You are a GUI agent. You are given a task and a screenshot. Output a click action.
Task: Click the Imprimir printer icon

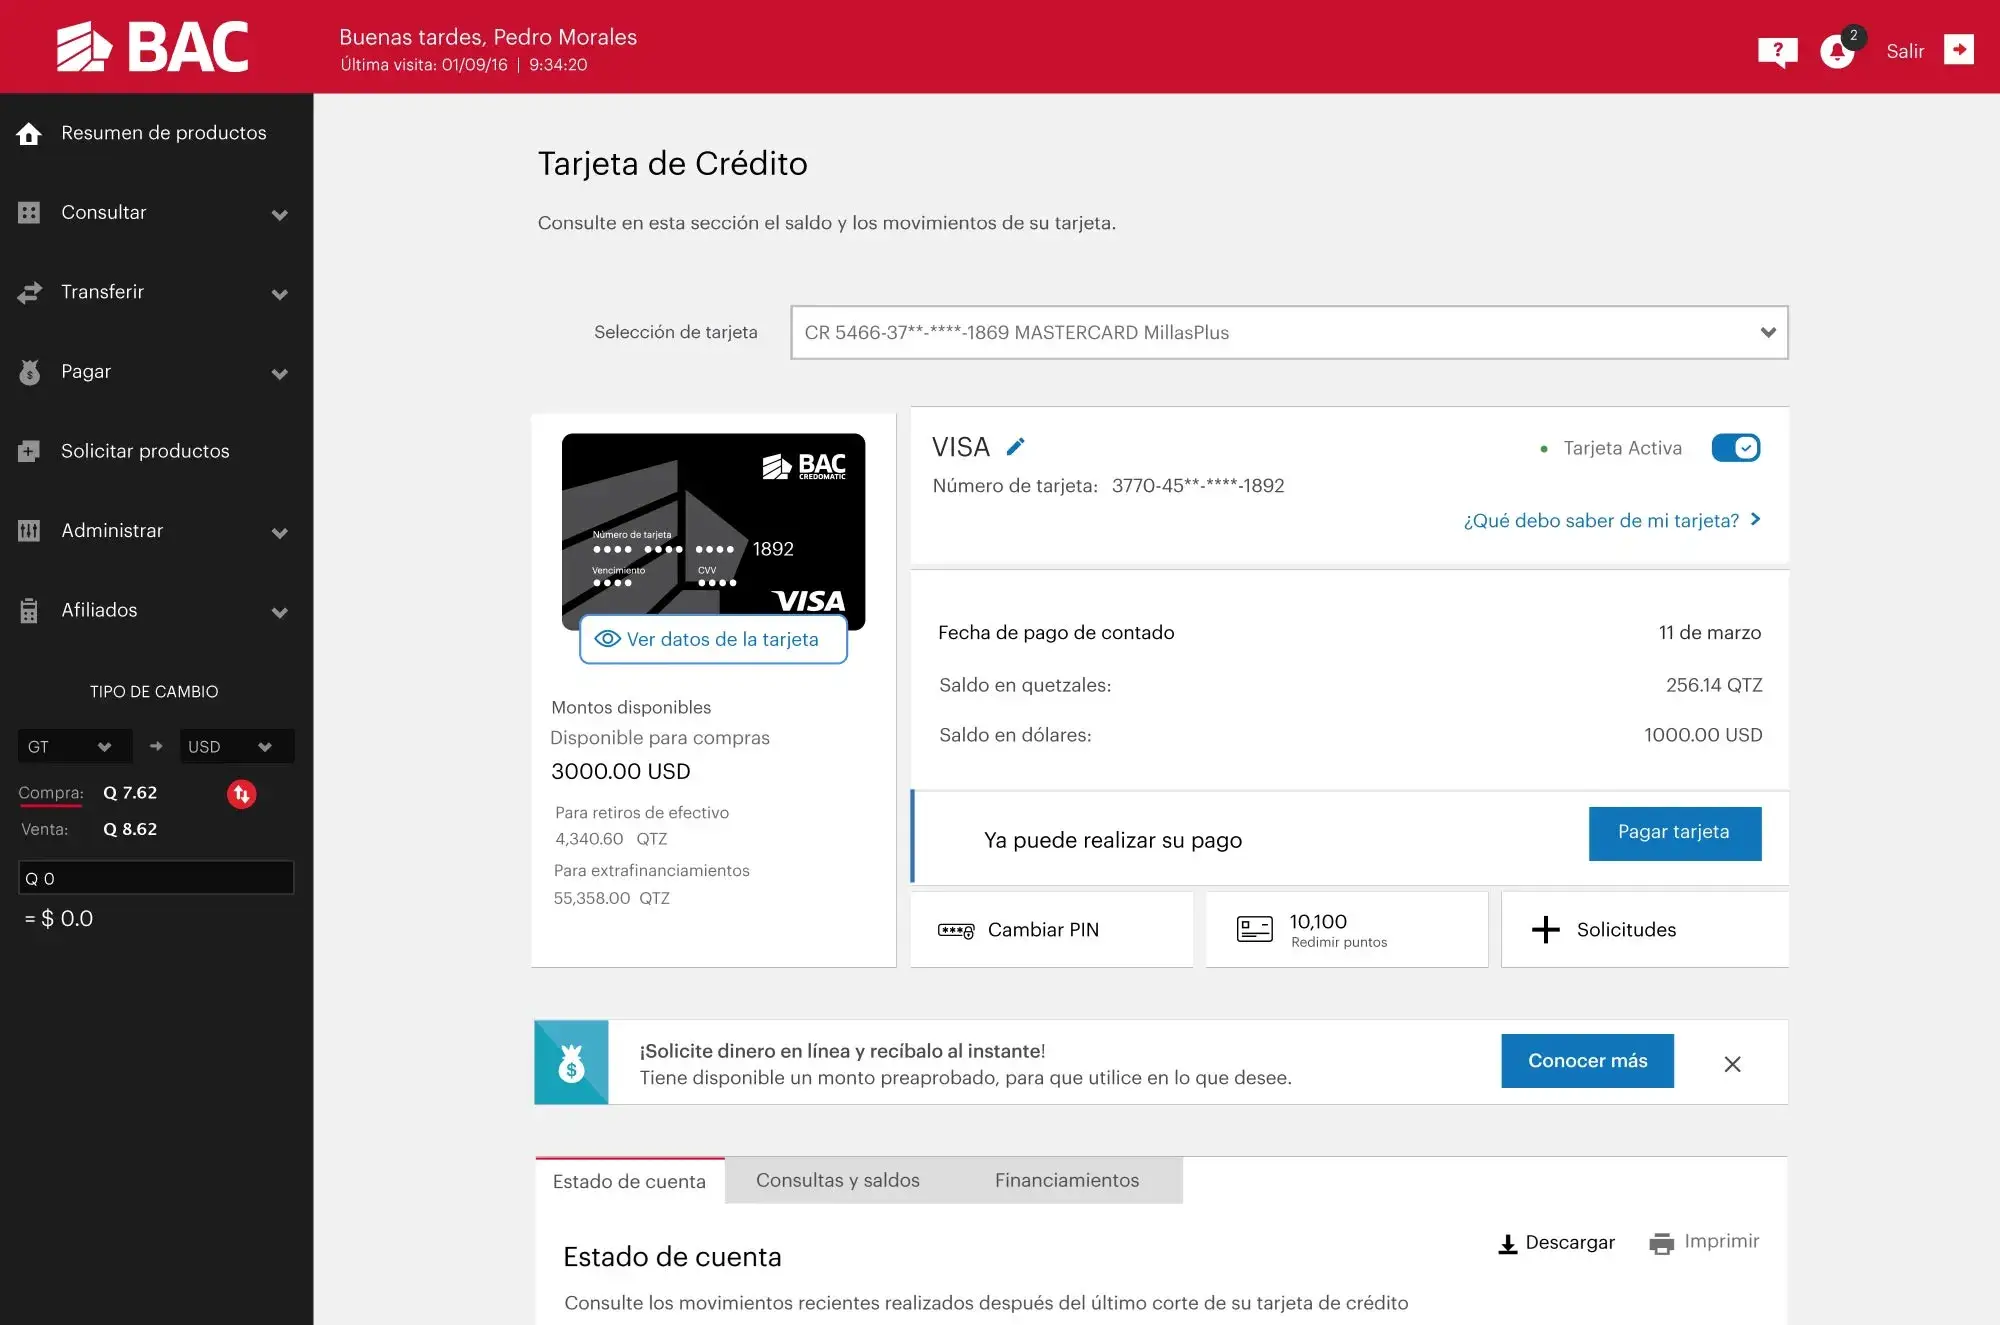(1661, 1243)
